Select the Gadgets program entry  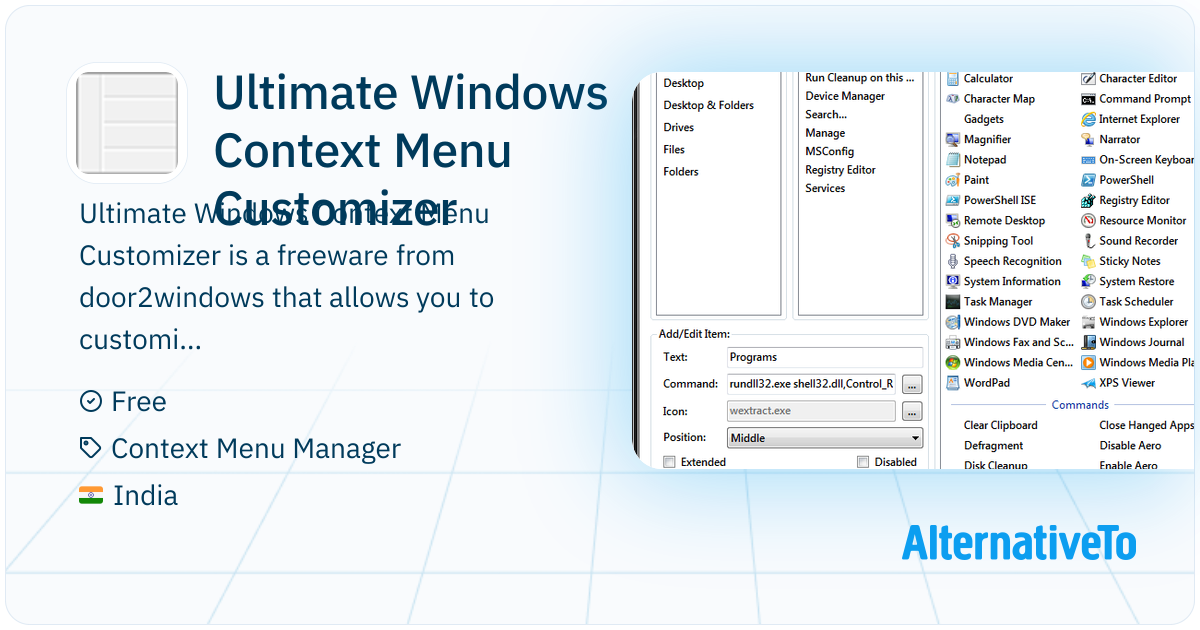[983, 119]
